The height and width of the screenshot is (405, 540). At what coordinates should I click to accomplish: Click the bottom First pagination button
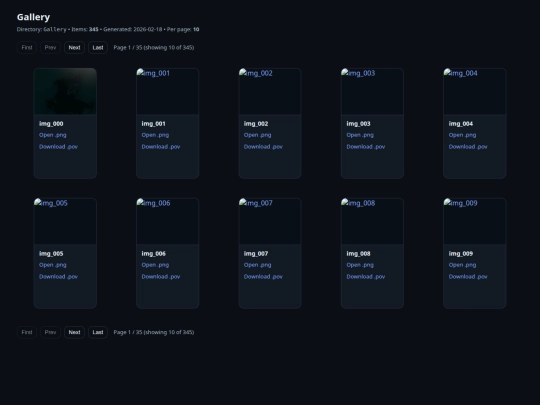(27, 332)
